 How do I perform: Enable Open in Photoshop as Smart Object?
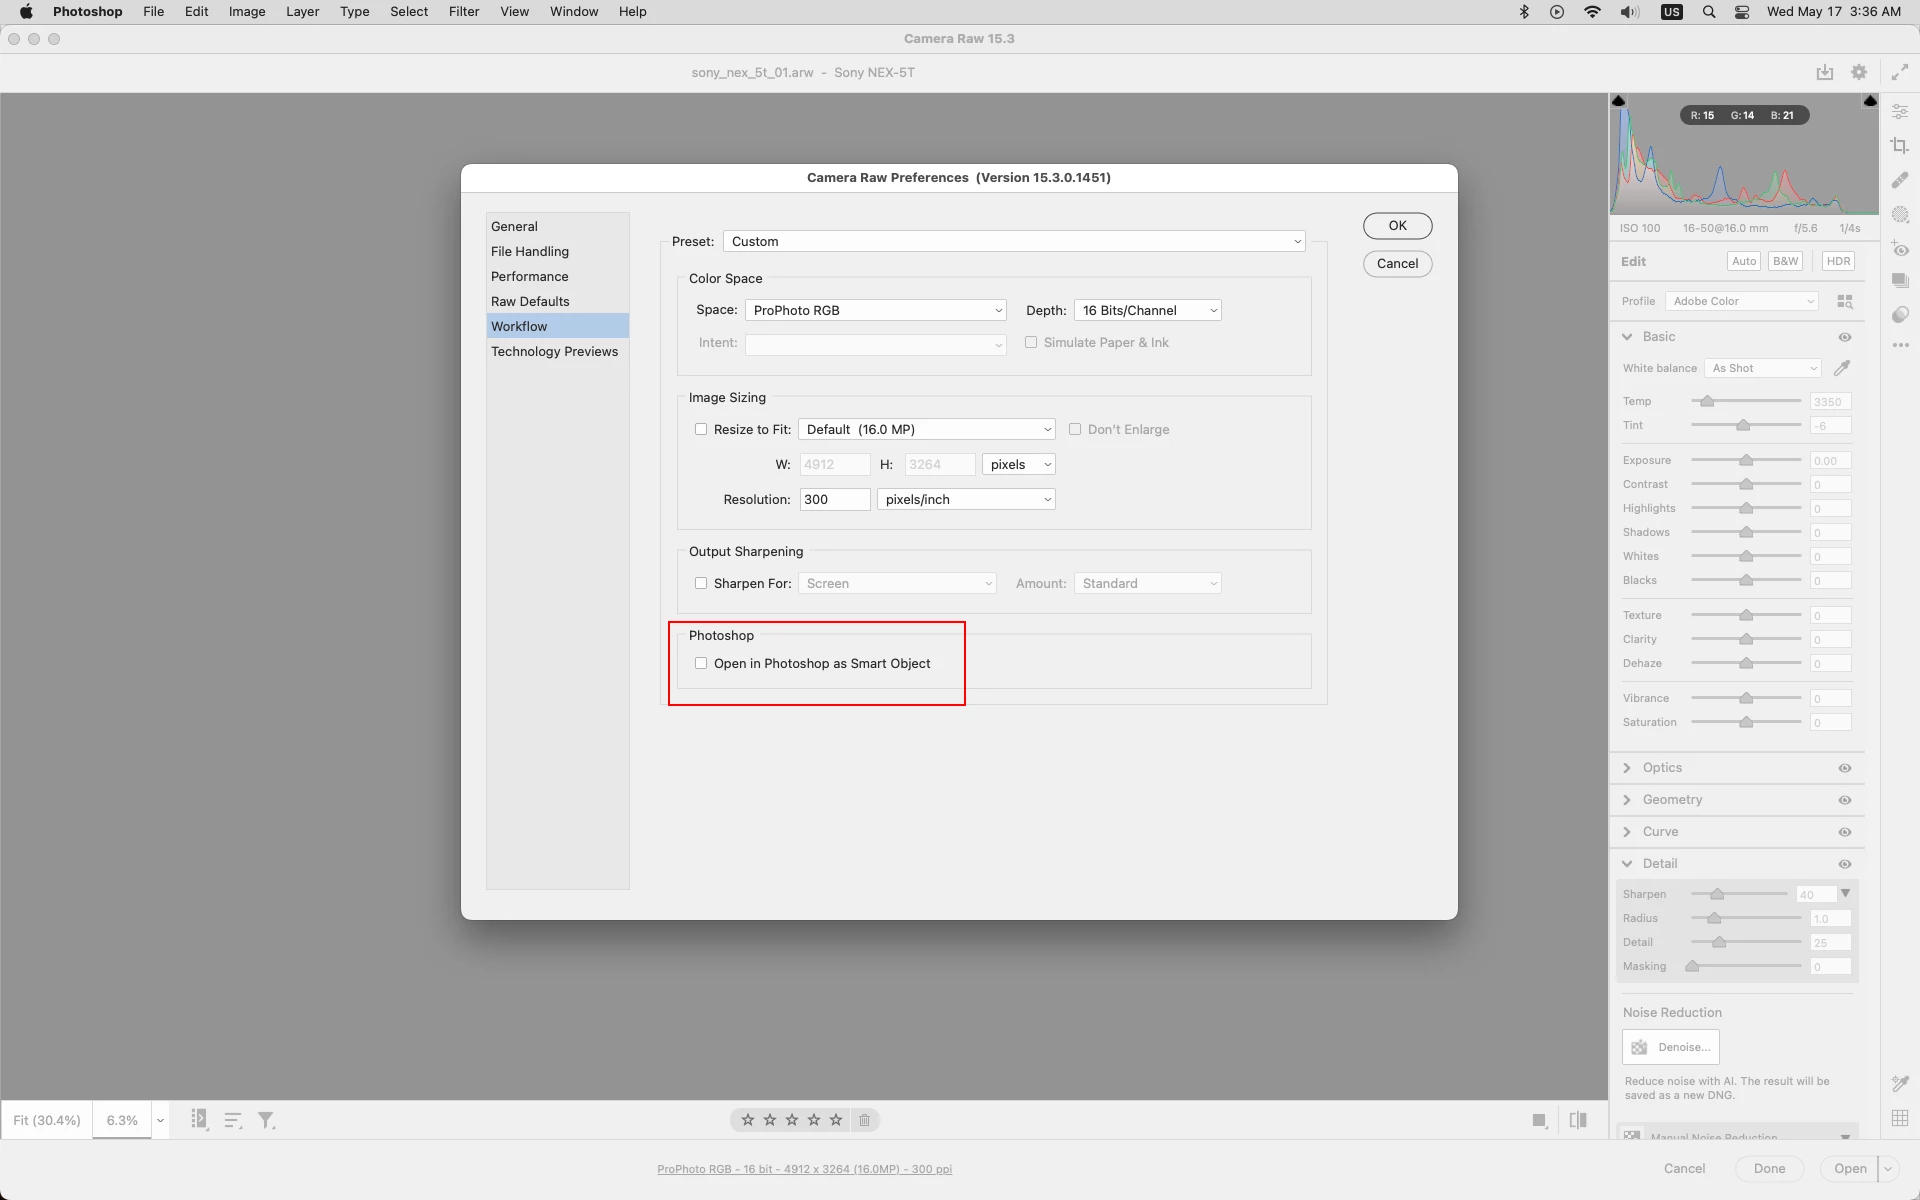(701, 663)
